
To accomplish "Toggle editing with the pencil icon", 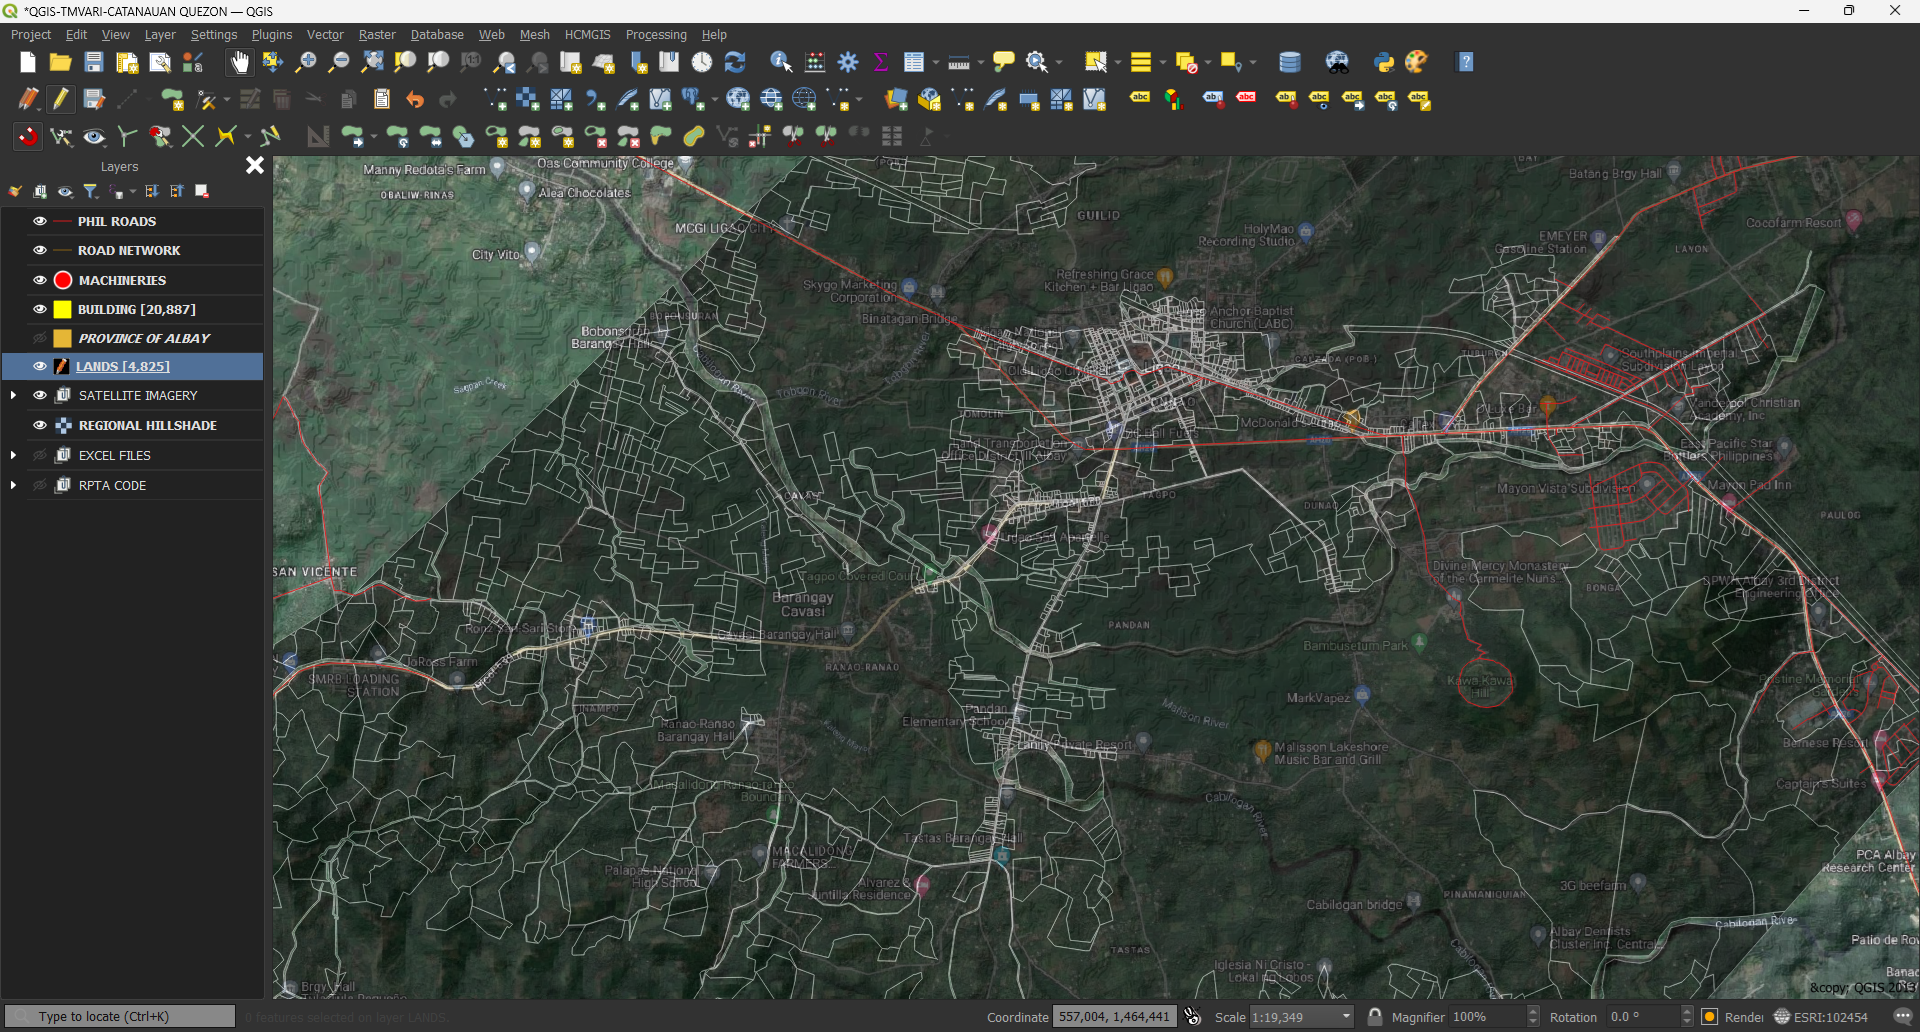I will (x=60, y=99).
